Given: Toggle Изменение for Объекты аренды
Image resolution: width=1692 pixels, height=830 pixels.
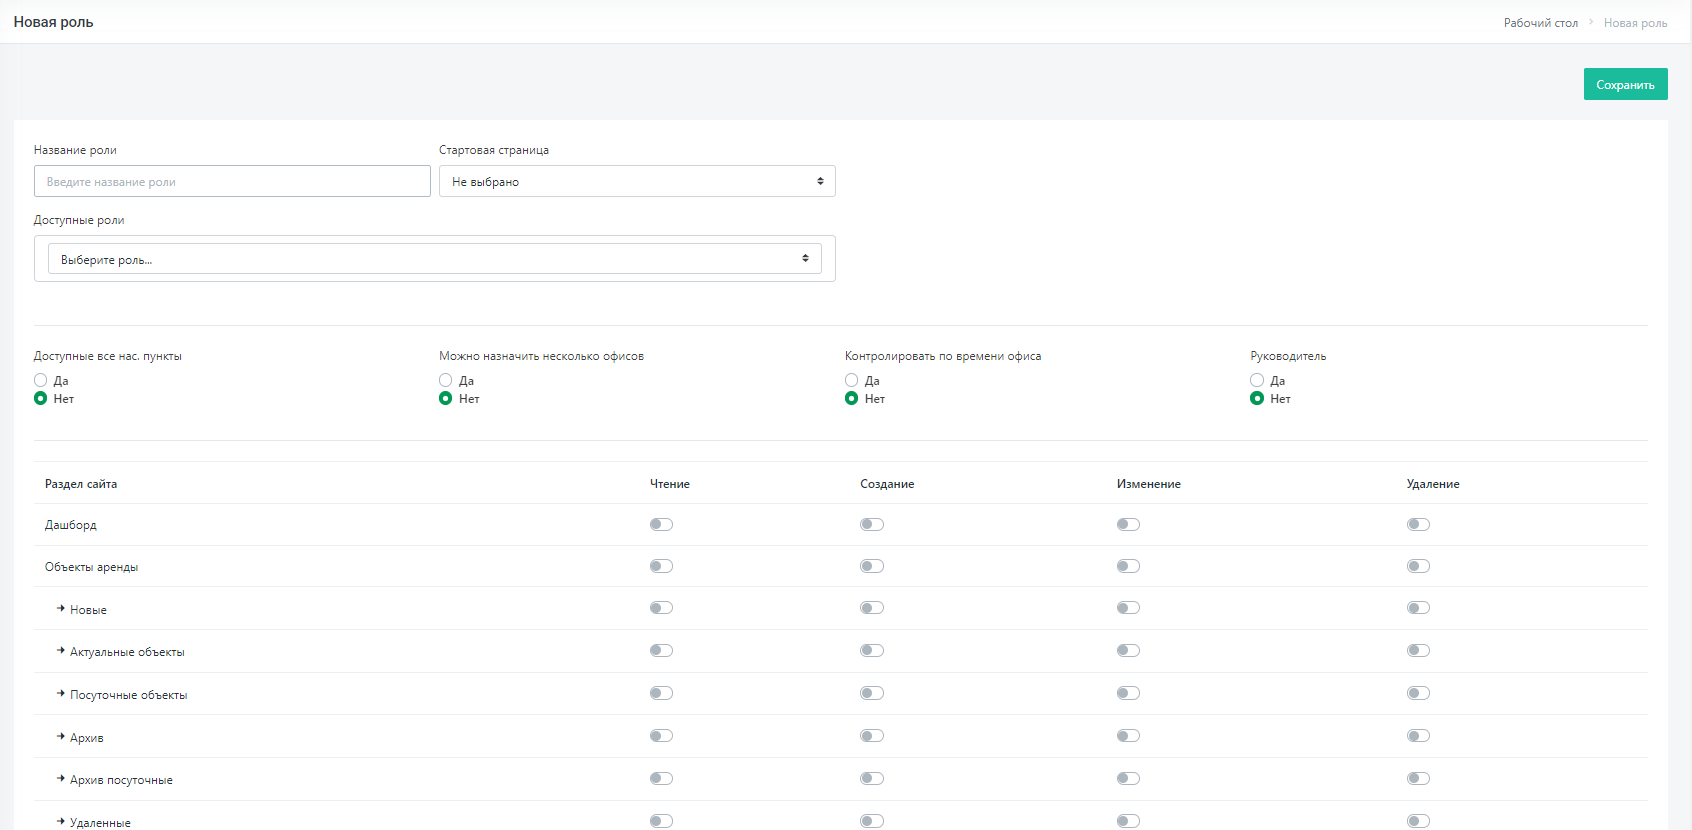Looking at the screenshot, I should click(x=1128, y=566).
